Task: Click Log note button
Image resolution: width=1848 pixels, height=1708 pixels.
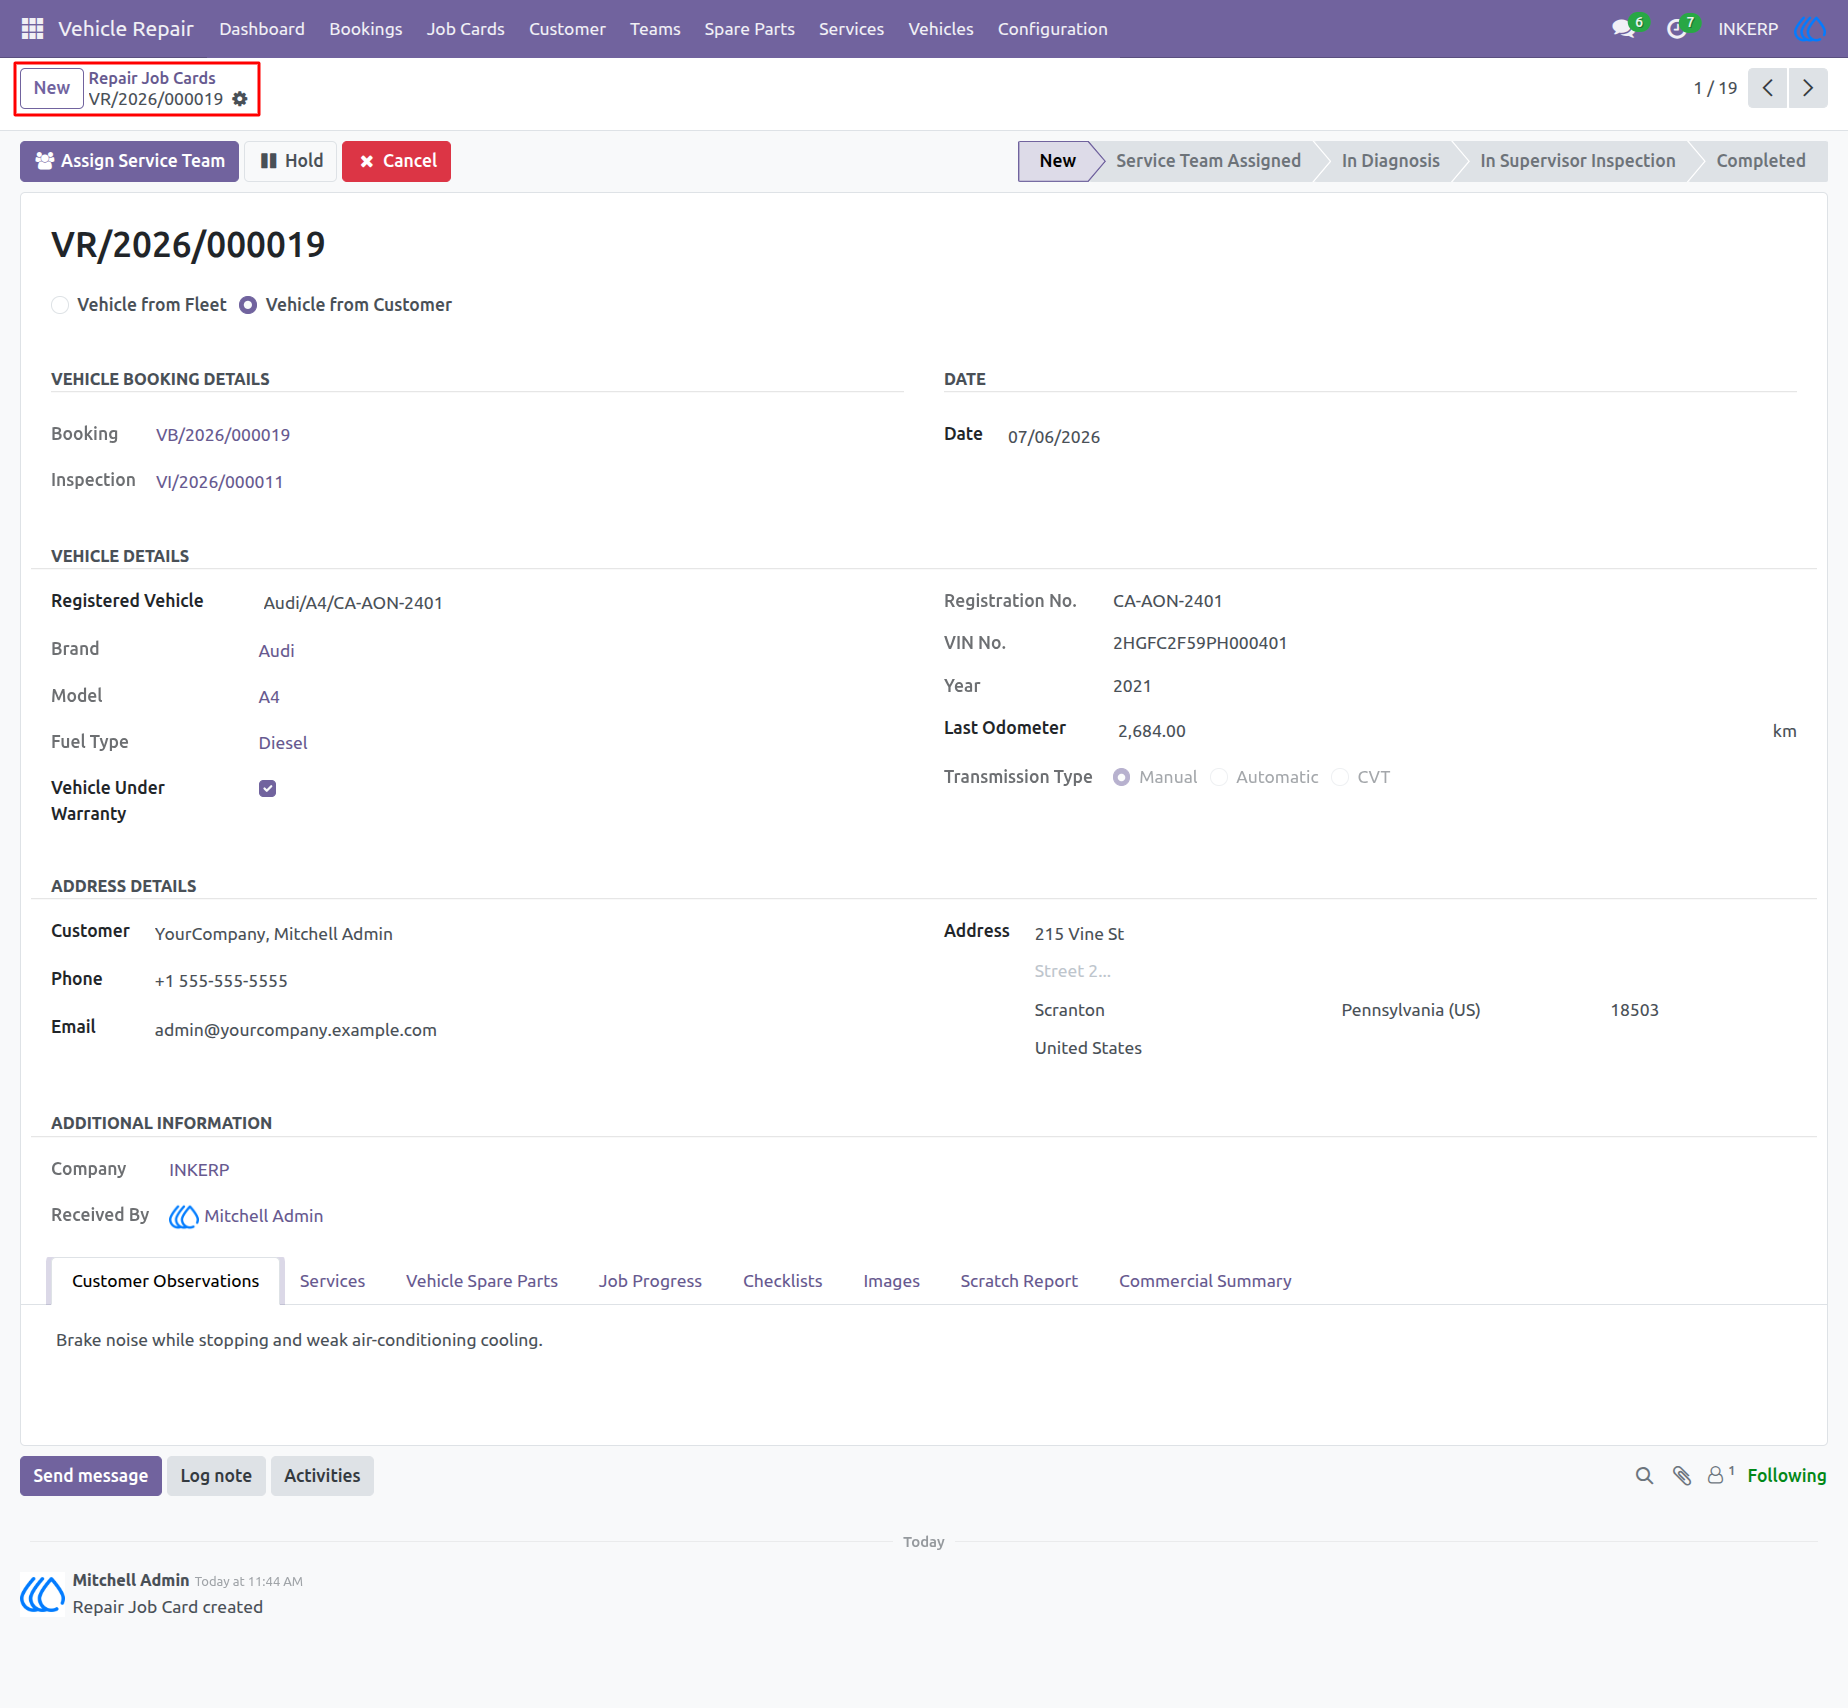Action: point(216,1476)
